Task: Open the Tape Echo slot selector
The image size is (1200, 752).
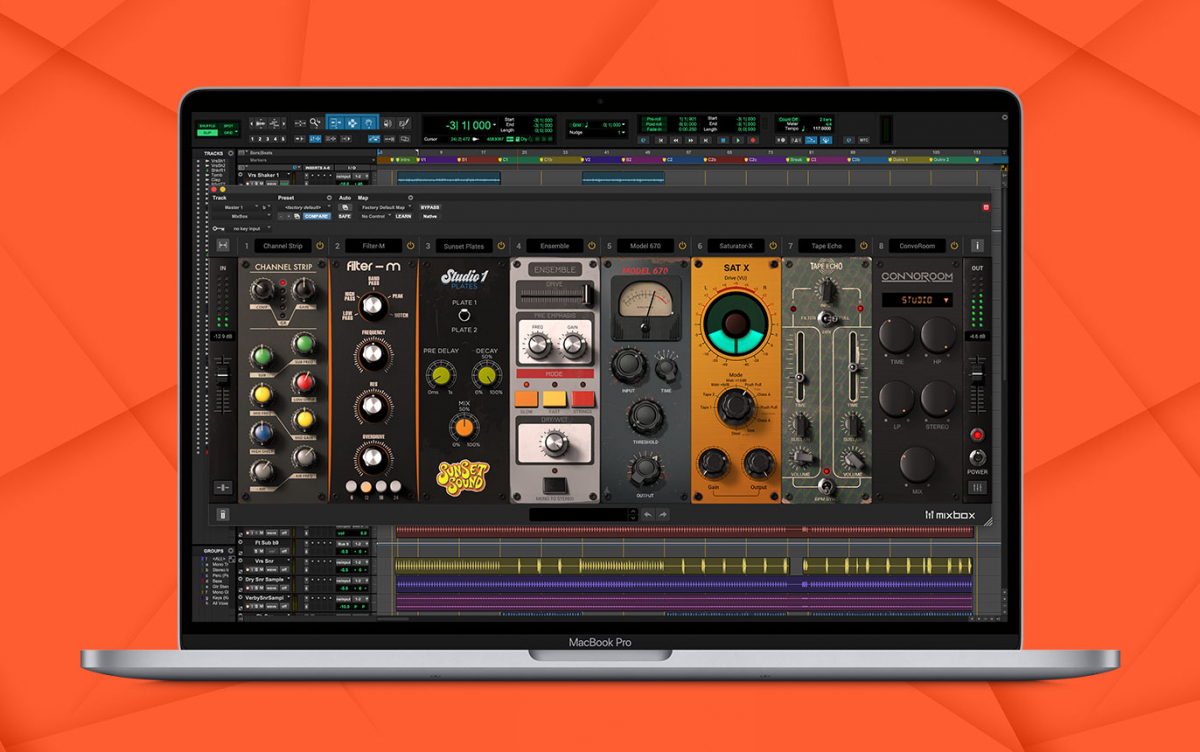Action: coord(827,245)
